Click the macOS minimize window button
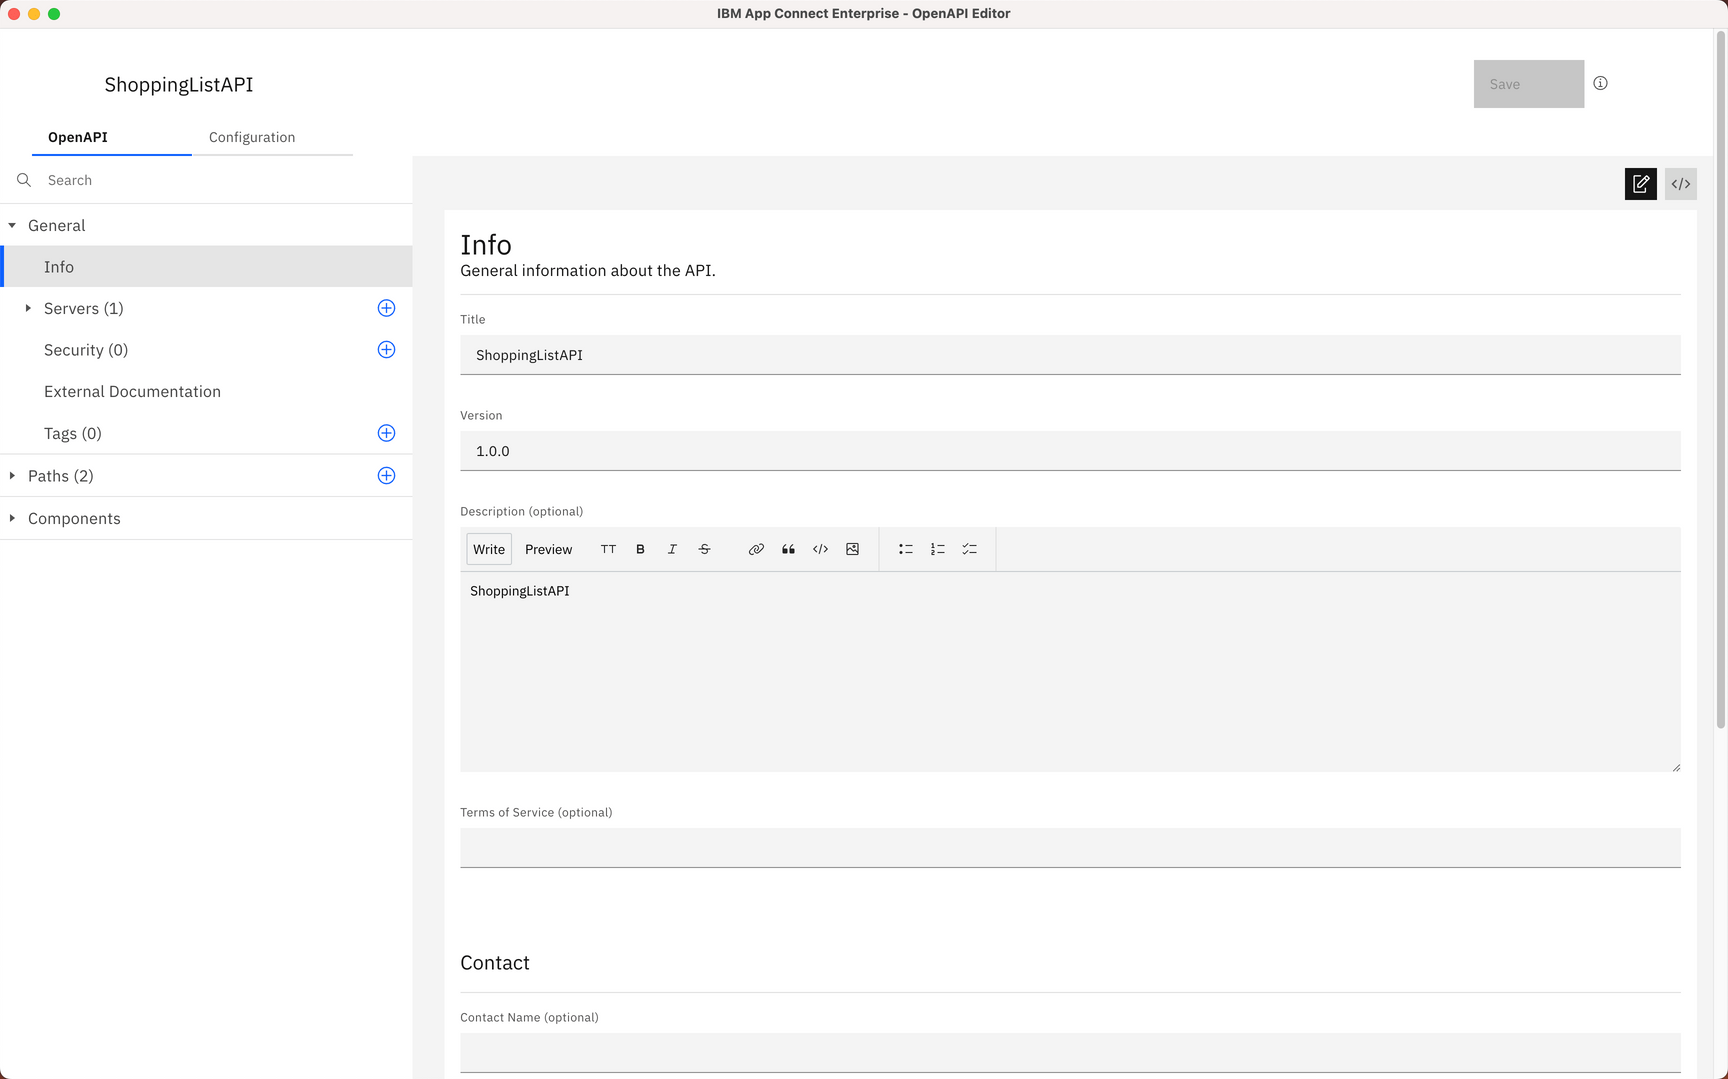The image size is (1728, 1079). pos(34,14)
